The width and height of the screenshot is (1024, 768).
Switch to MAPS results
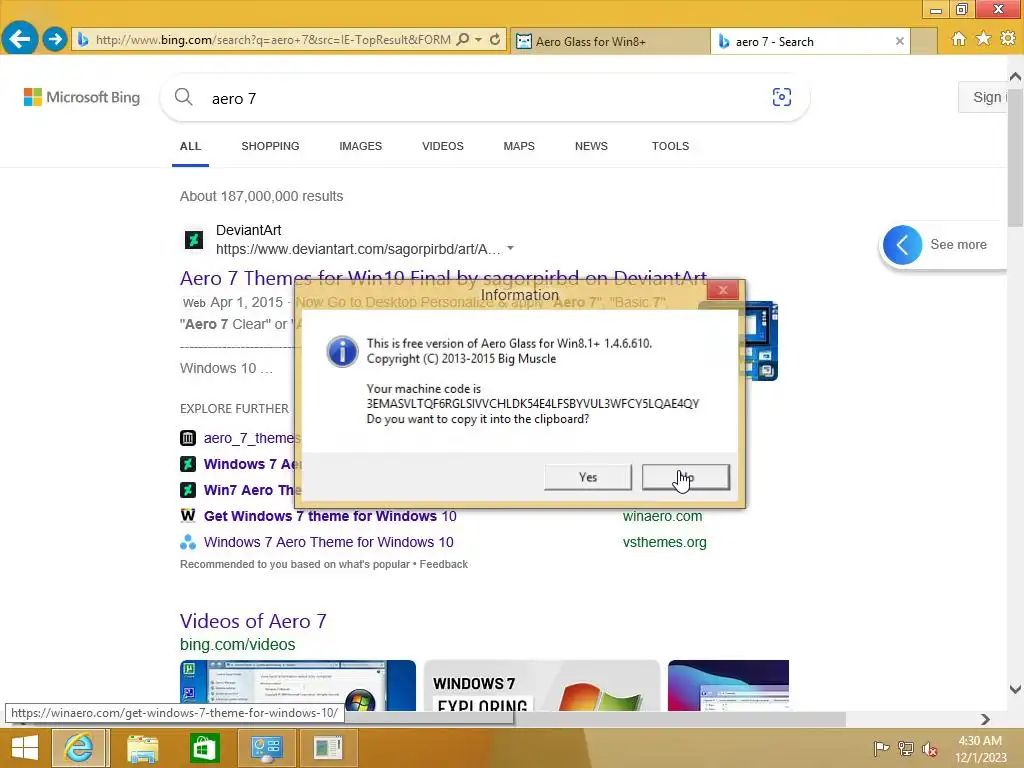pos(519,146)
